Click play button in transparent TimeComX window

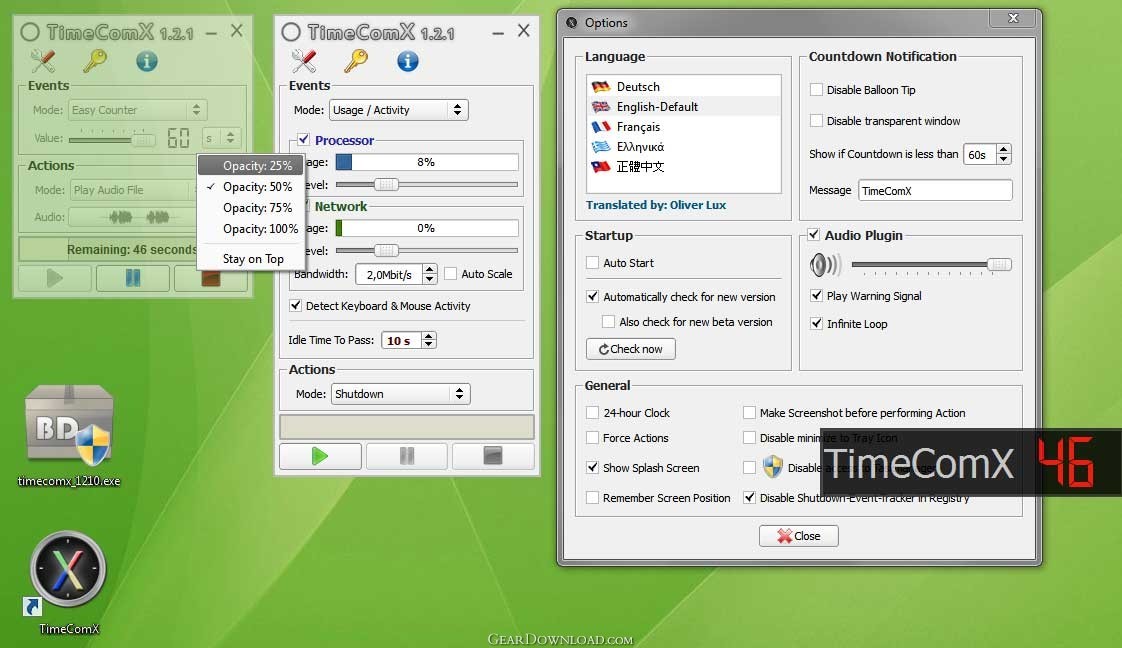coord(54,278)
